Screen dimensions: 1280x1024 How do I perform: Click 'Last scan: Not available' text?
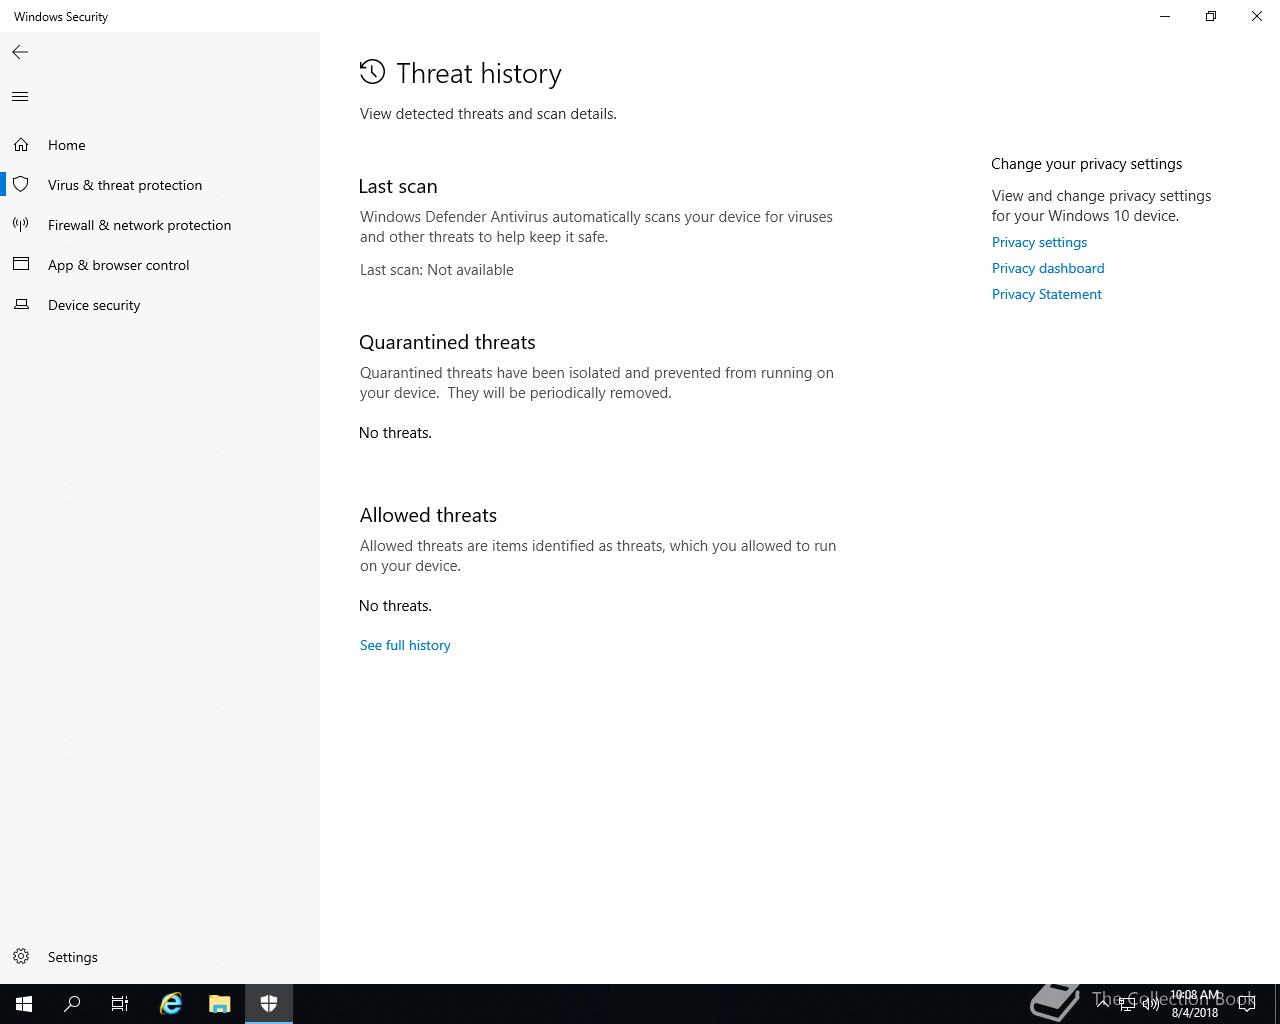pos(437,270)
